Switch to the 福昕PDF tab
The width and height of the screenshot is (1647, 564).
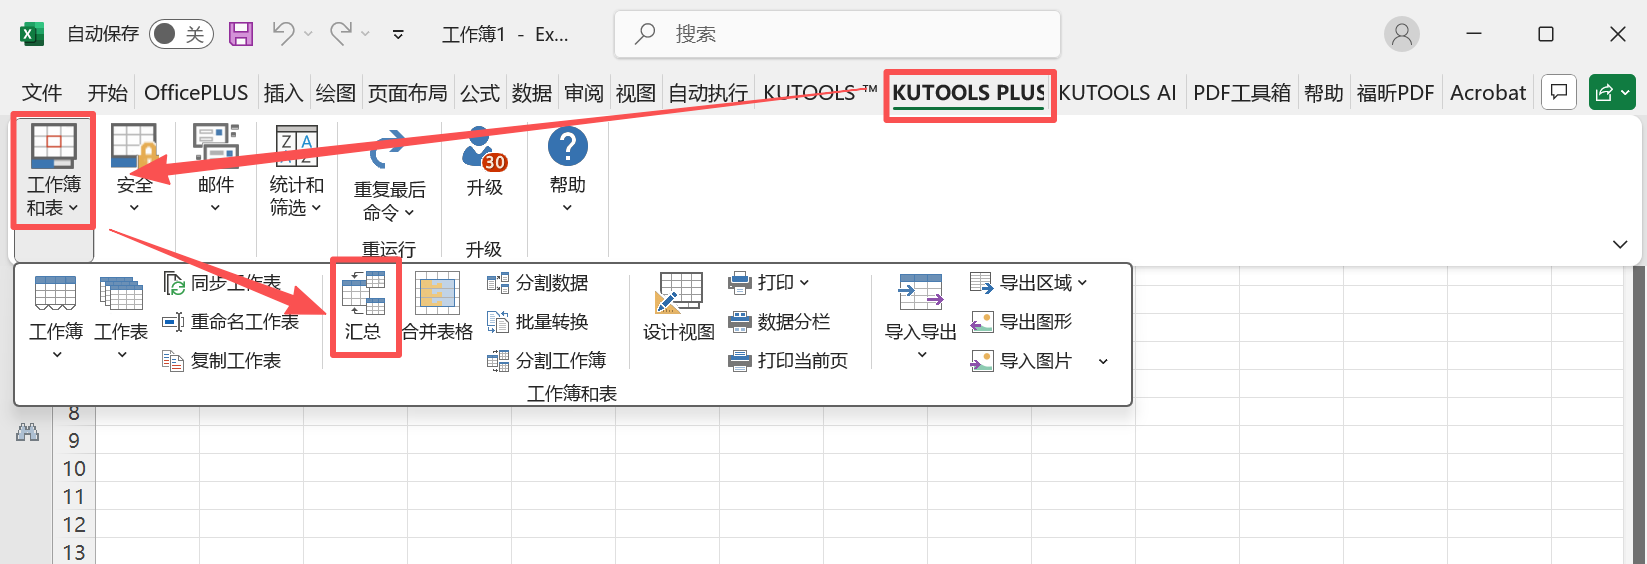[1395, 93]
